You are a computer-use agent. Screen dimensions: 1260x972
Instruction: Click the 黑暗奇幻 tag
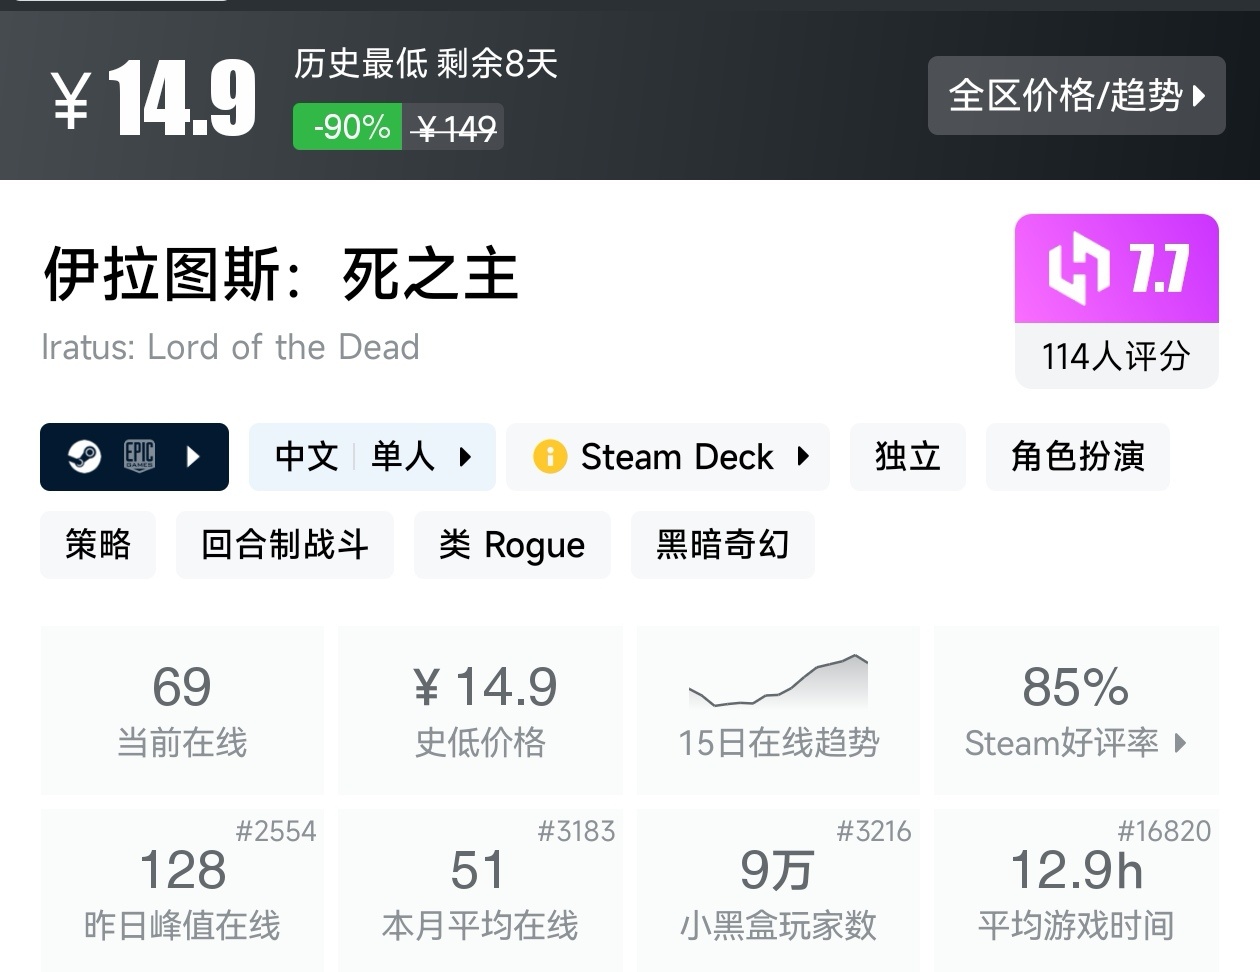[x=722, y=545]
